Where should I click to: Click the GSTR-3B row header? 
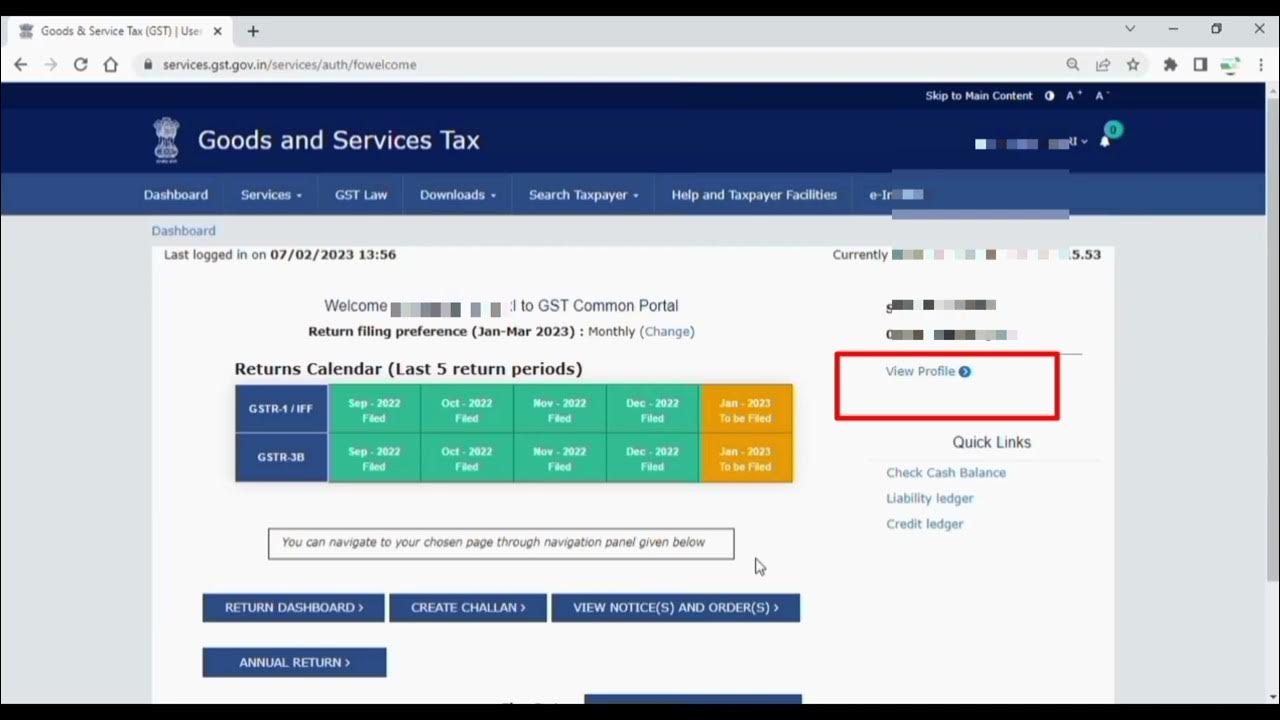coord(281,458)
